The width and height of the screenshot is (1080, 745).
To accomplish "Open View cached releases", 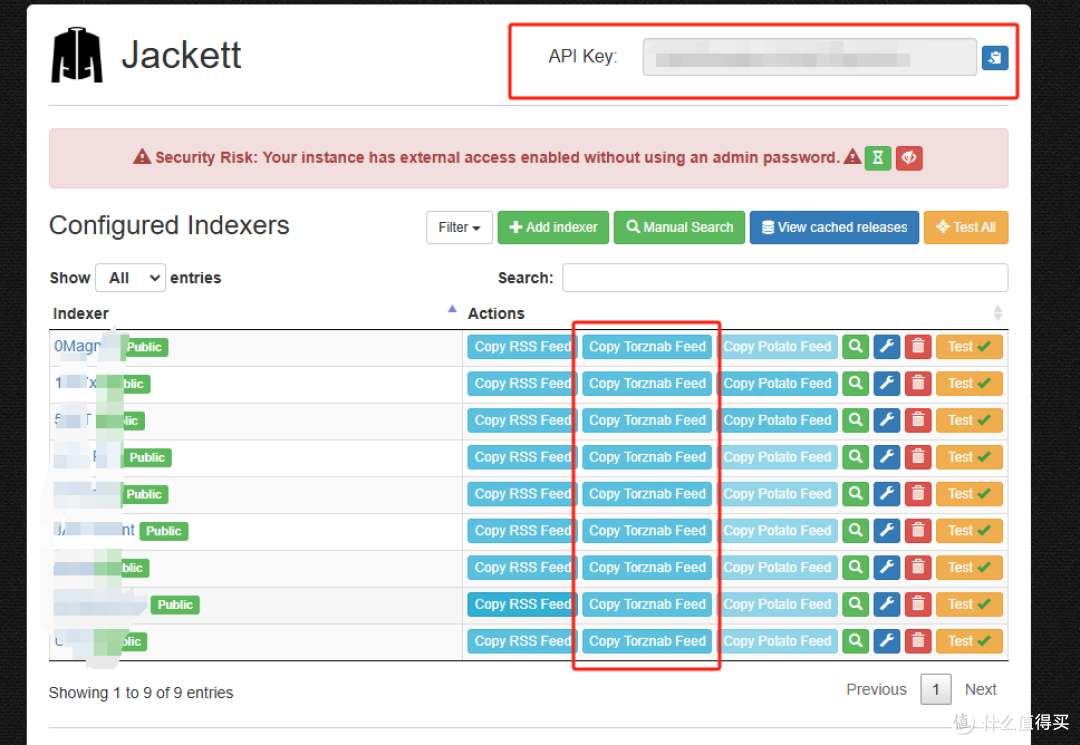I will point(834,227).
